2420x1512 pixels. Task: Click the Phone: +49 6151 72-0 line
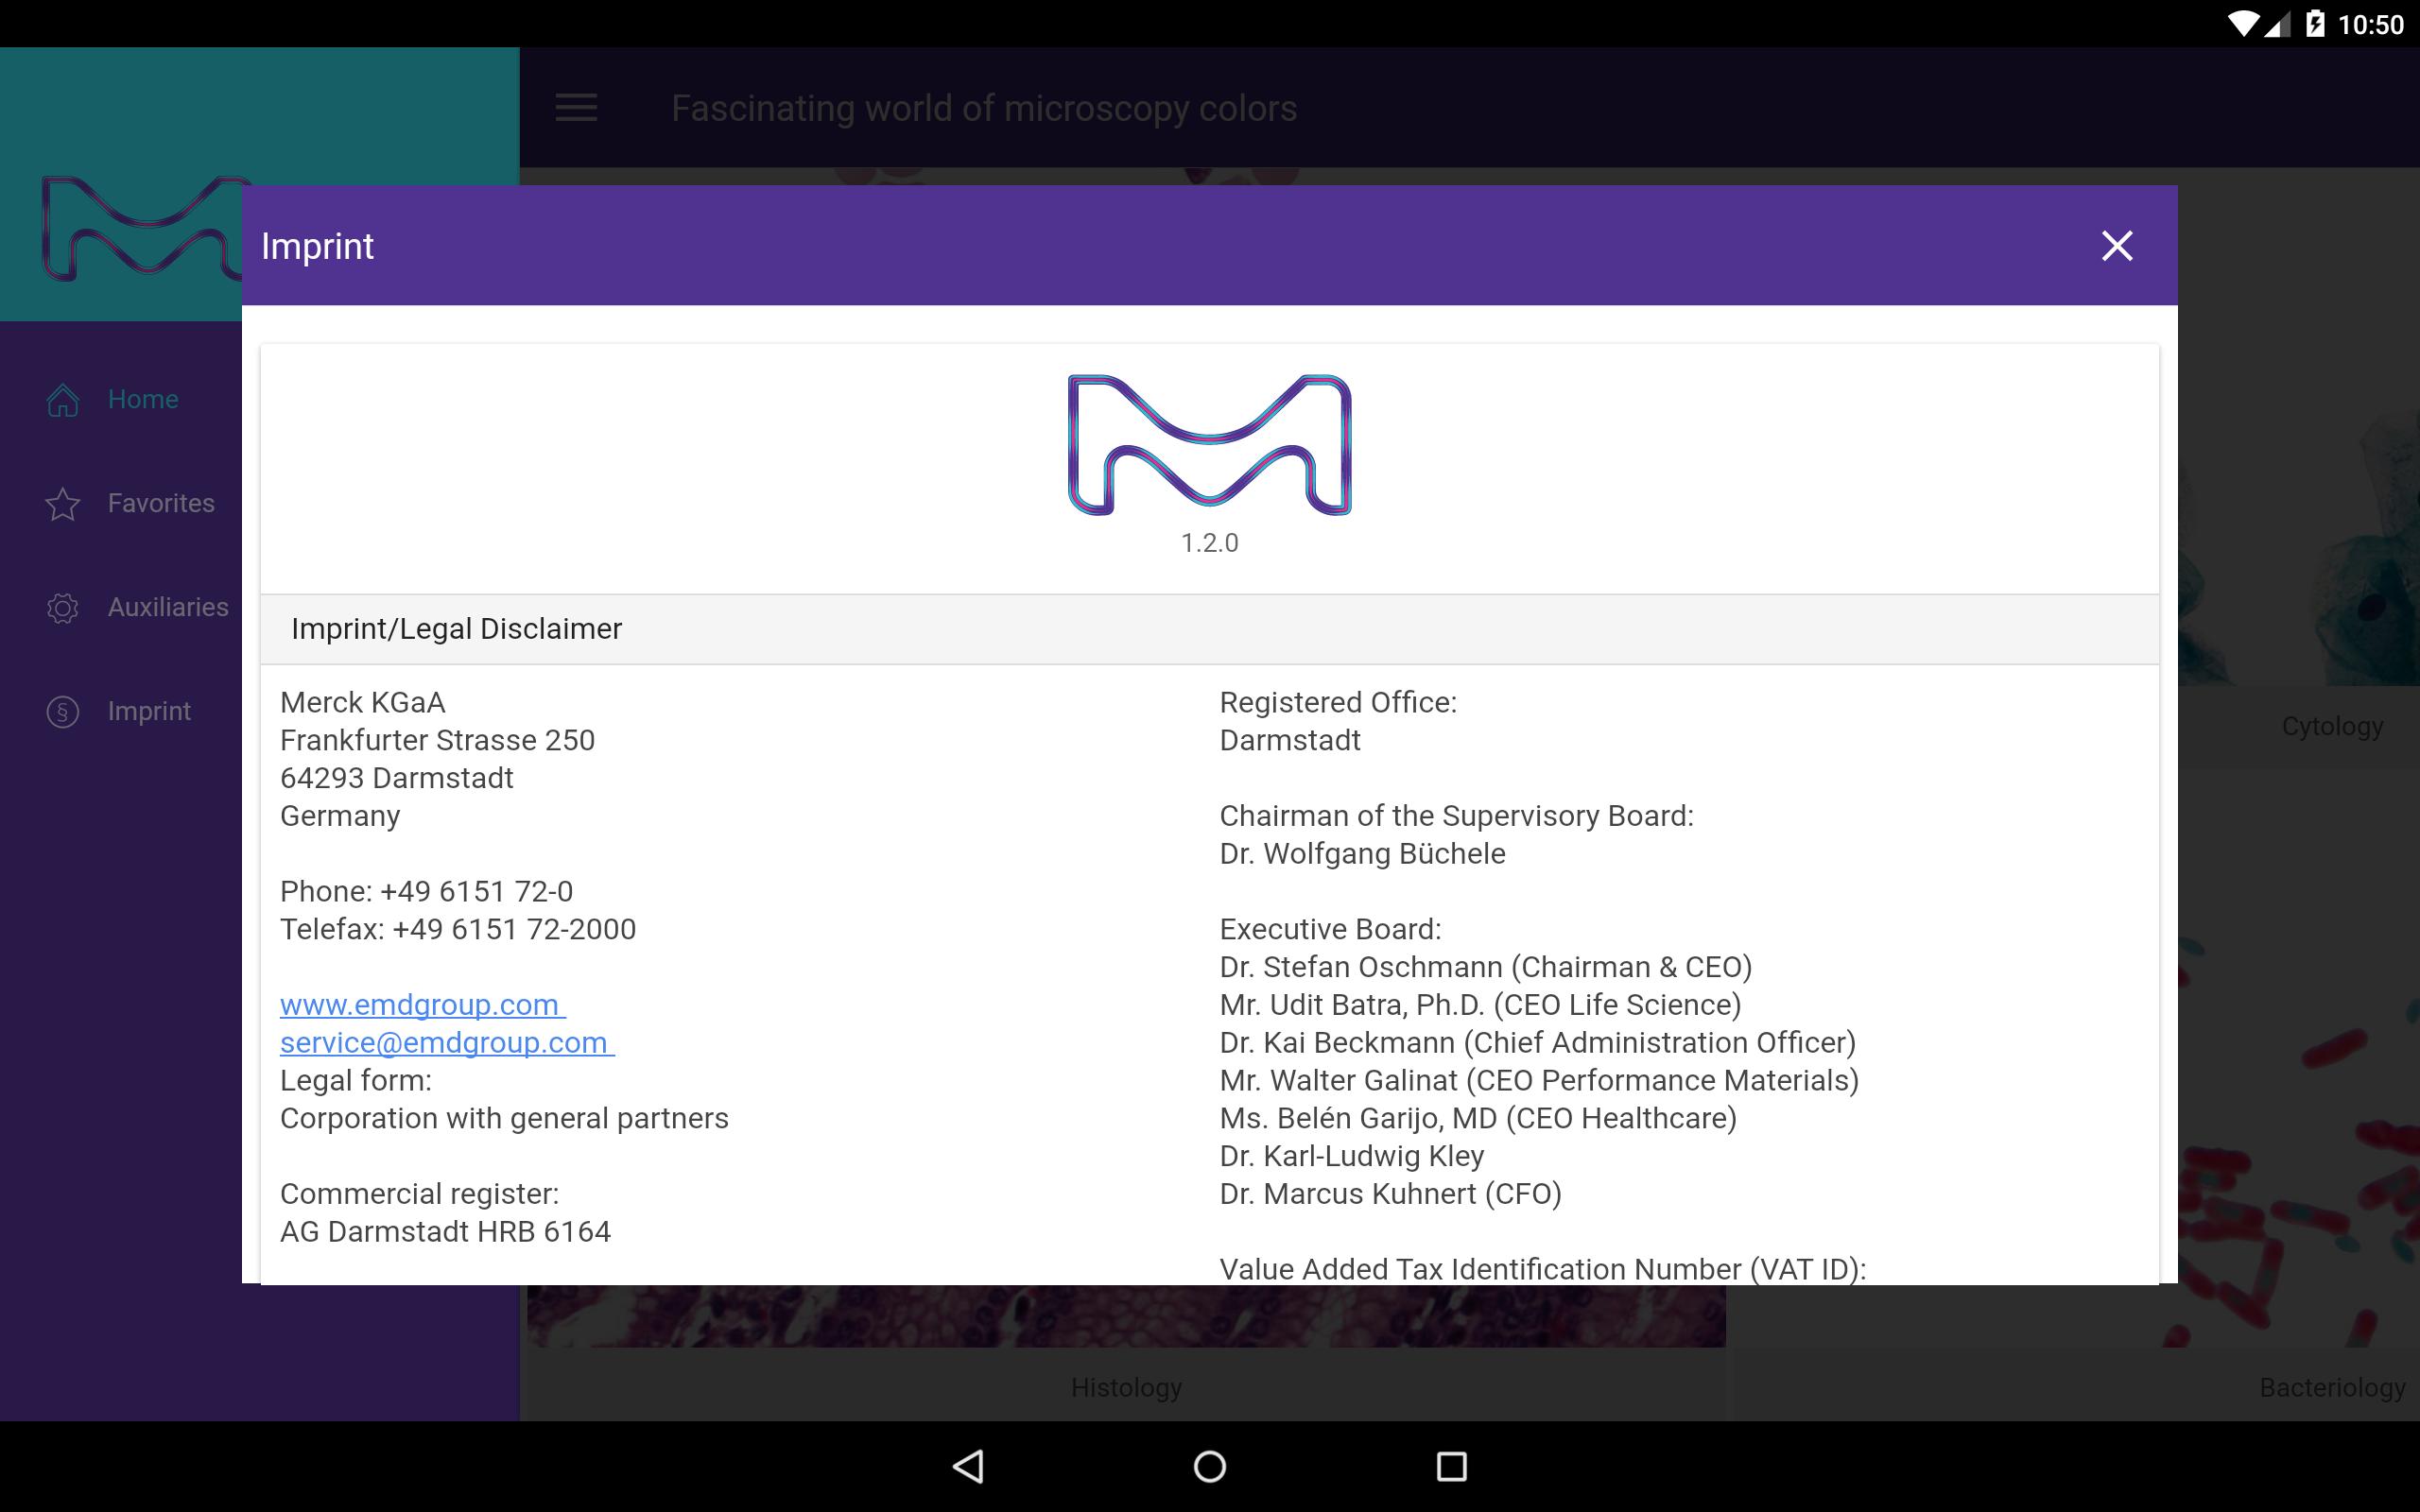(x=426, y=892)
